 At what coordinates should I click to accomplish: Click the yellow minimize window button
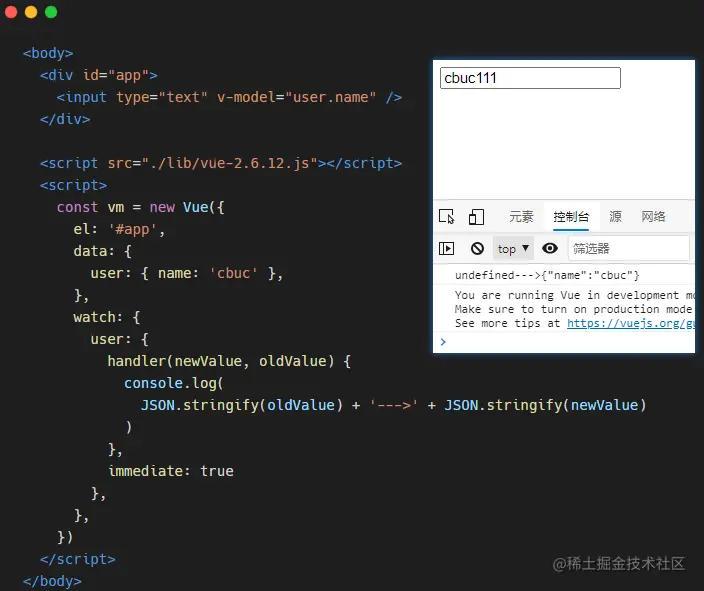(31, 12)
